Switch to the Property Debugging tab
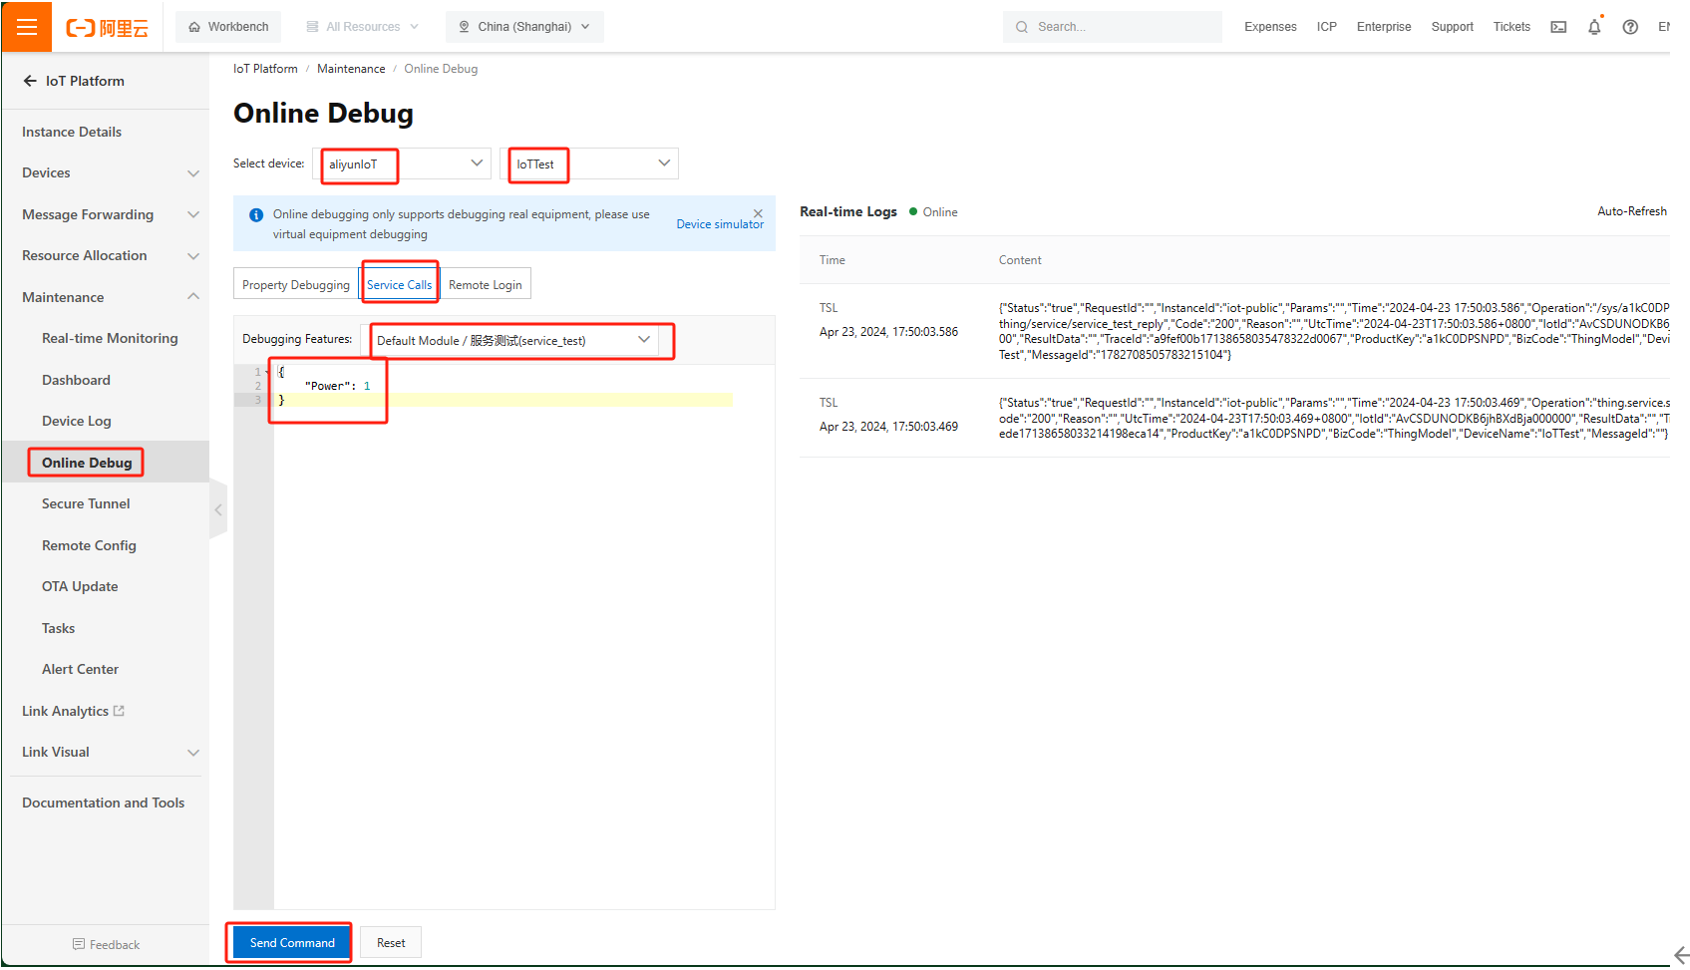Image resolution: width=1690 pixels, height=970 pixels. [x=296, y=285]
